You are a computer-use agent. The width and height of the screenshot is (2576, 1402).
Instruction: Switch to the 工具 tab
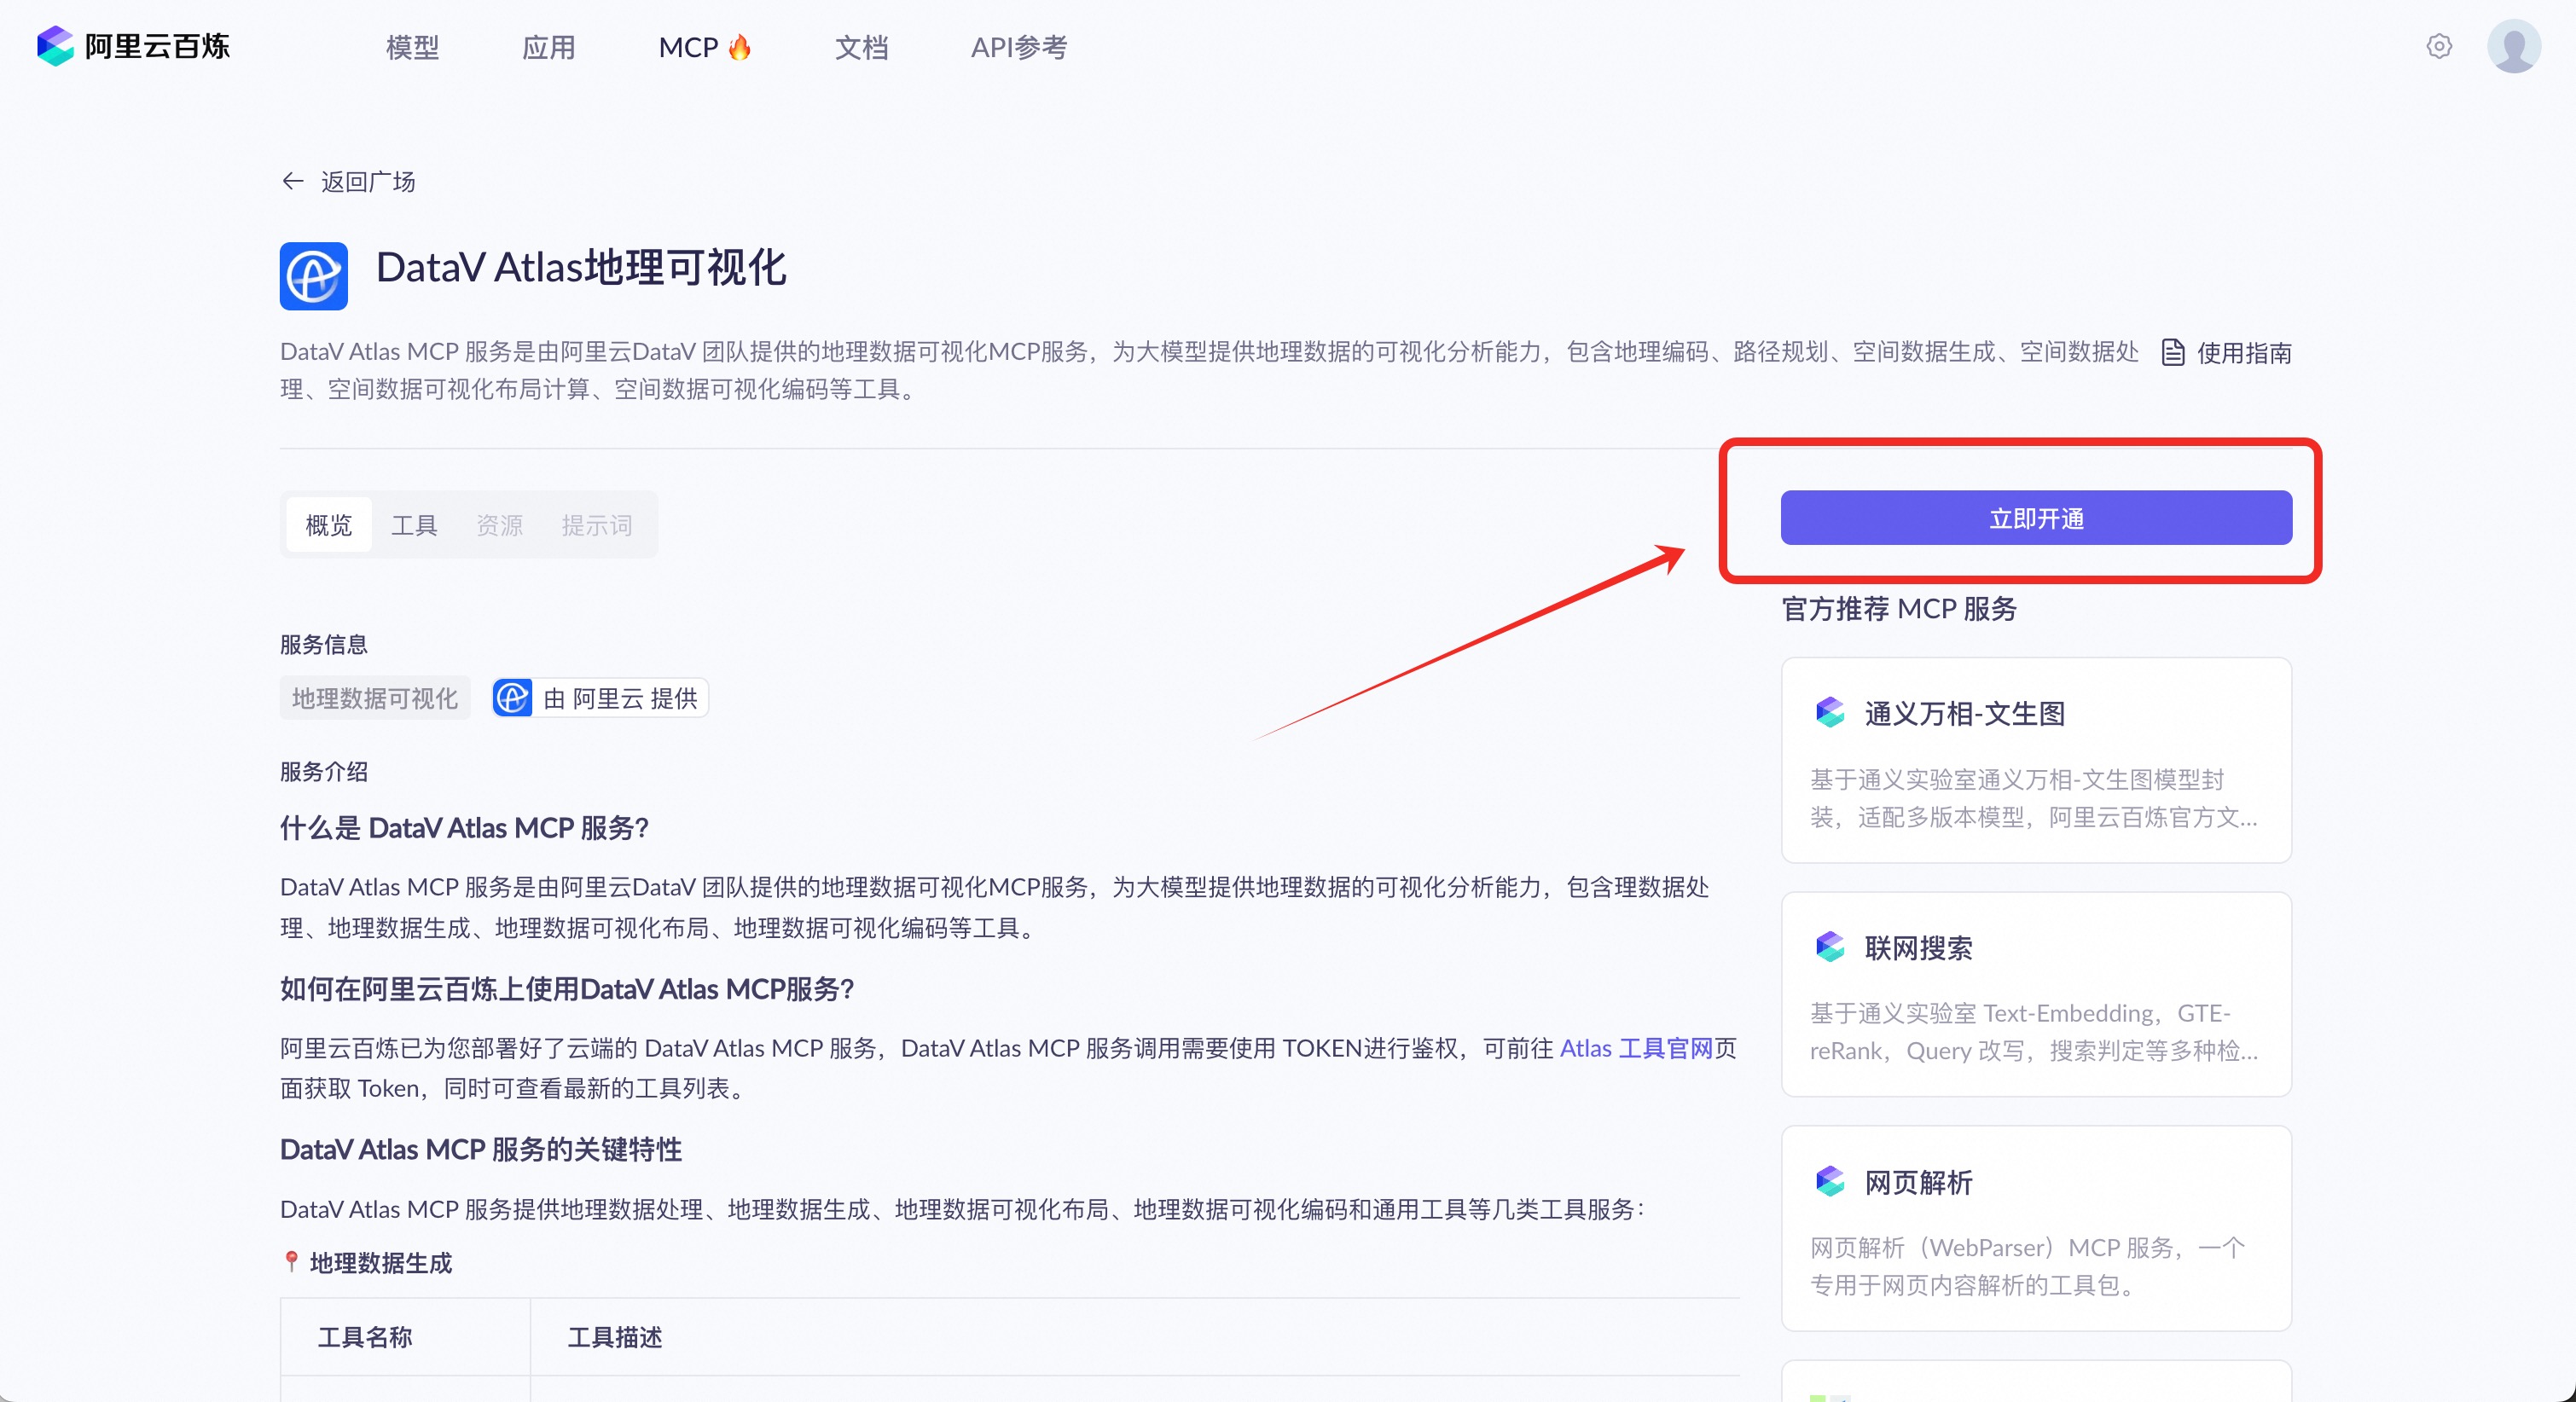[414, 525]
